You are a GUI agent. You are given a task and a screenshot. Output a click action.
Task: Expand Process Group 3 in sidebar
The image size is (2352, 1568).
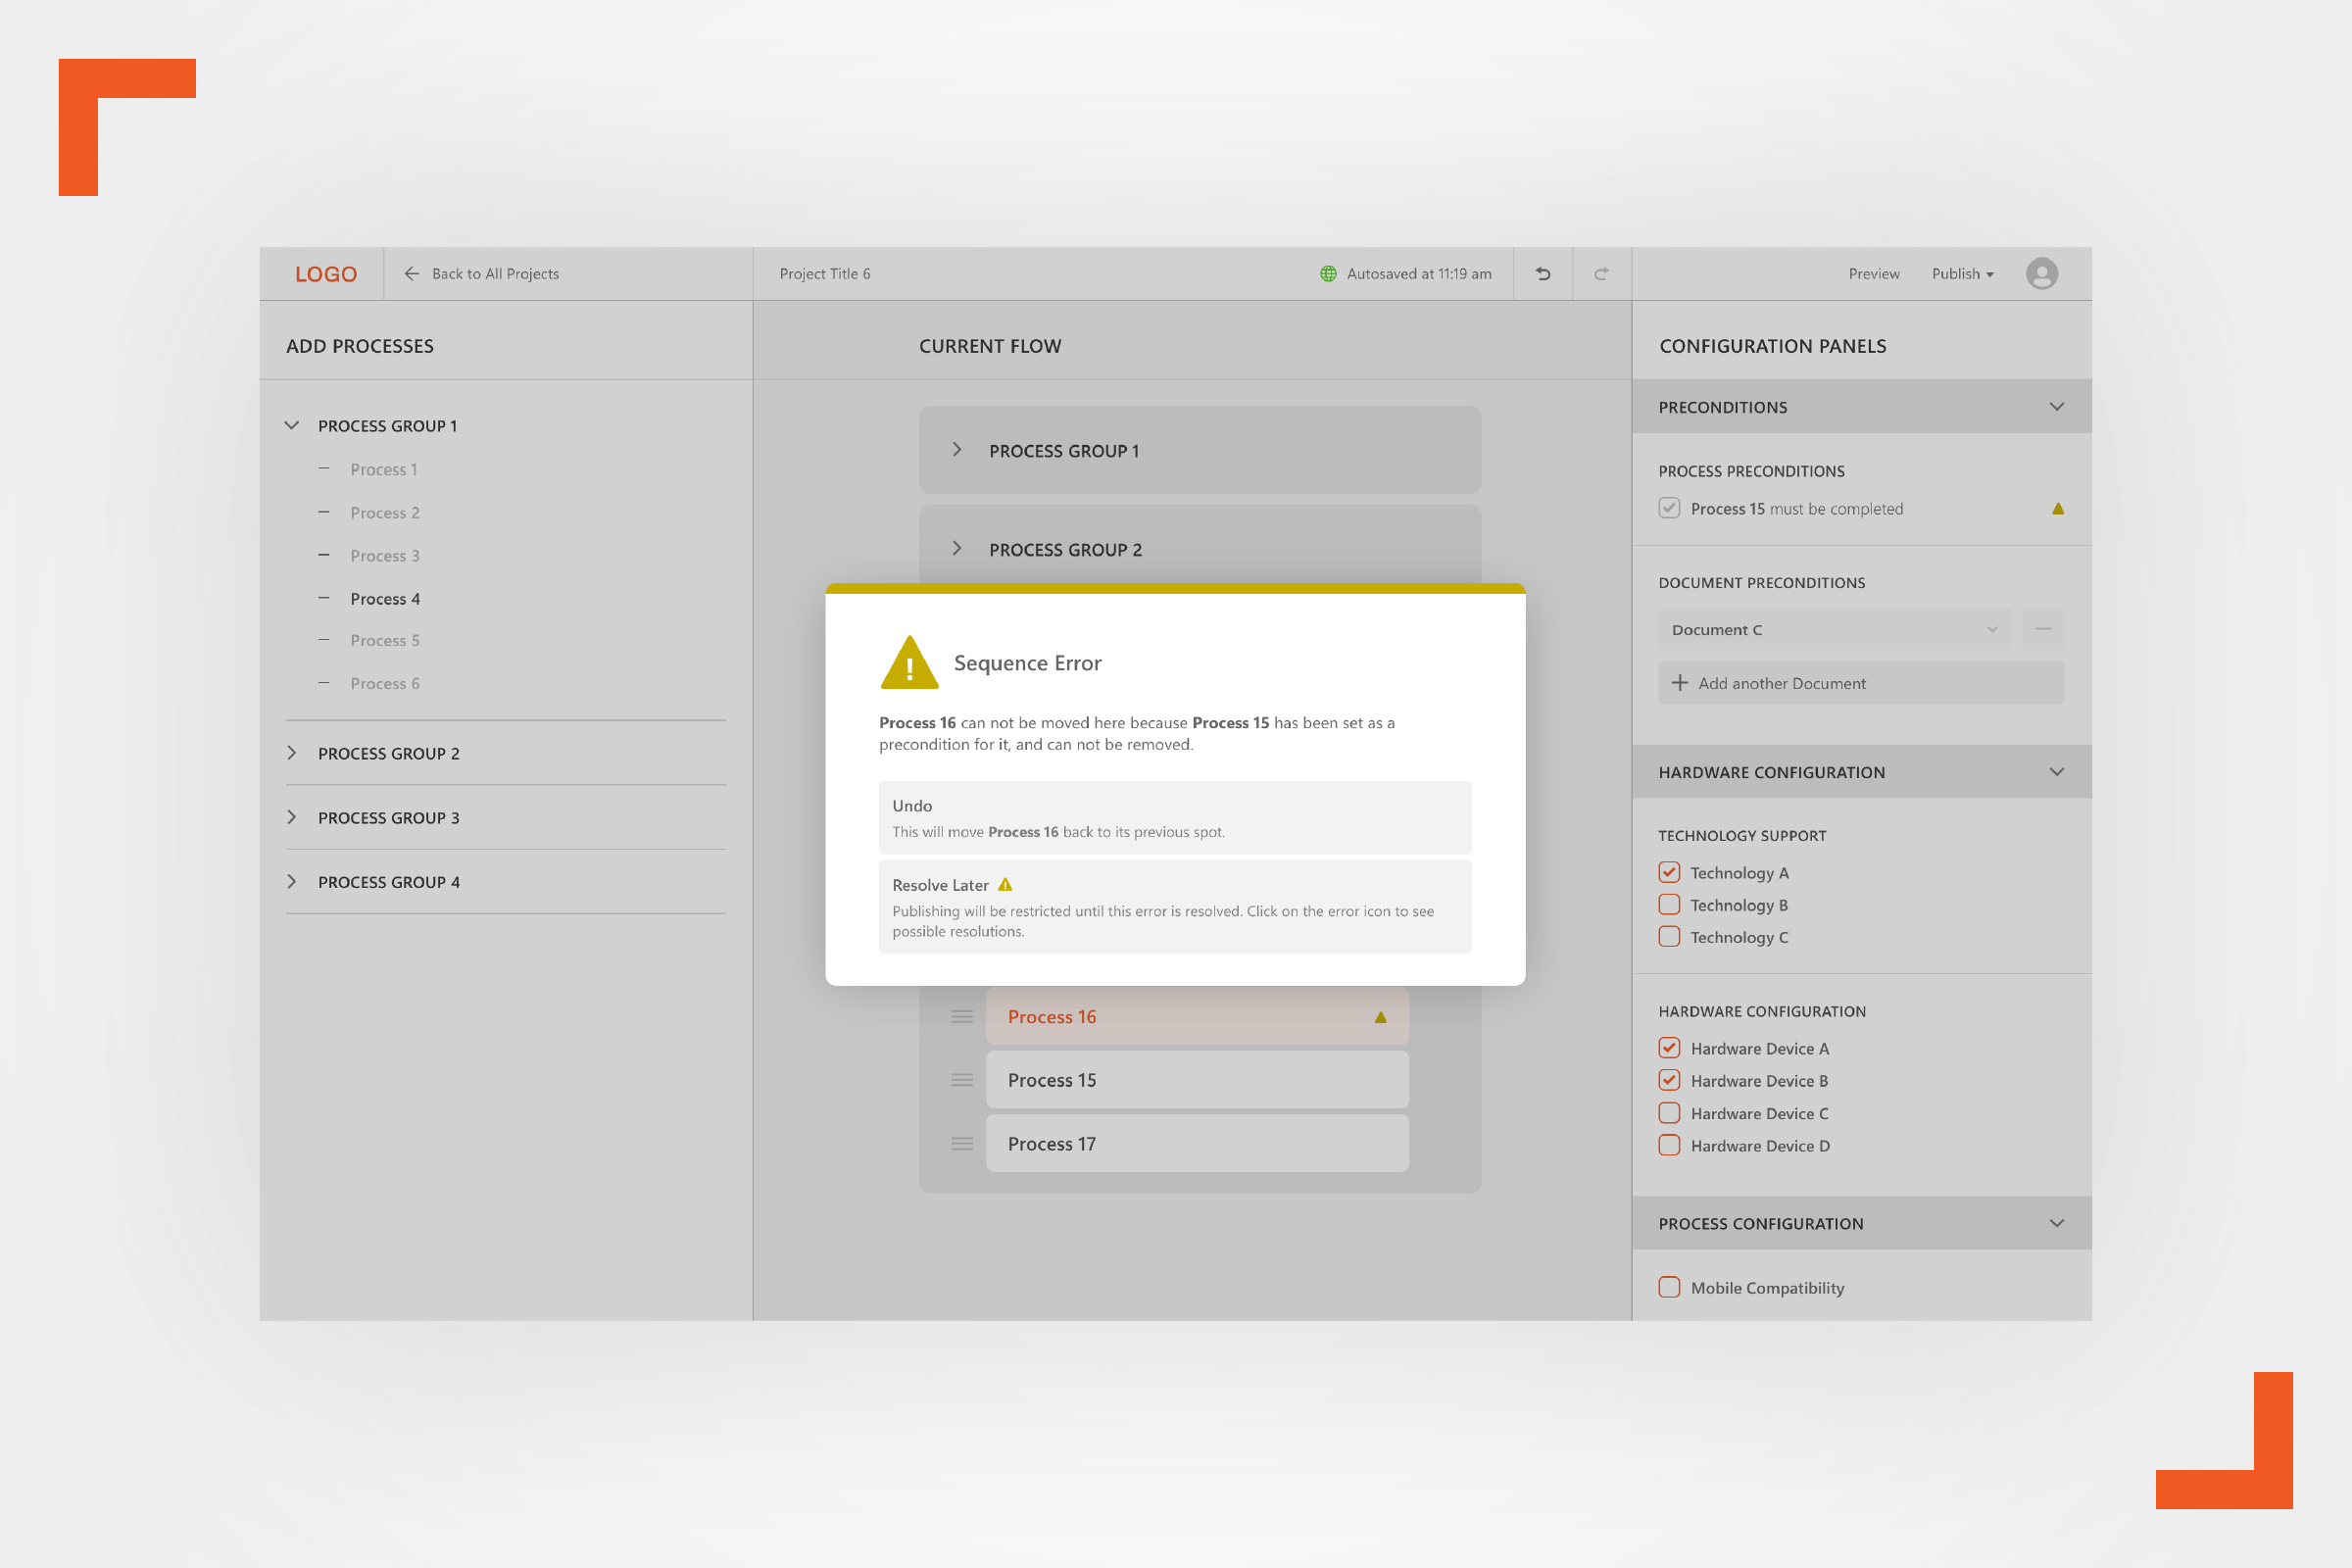pyautogui.click(x=292, y=817)
